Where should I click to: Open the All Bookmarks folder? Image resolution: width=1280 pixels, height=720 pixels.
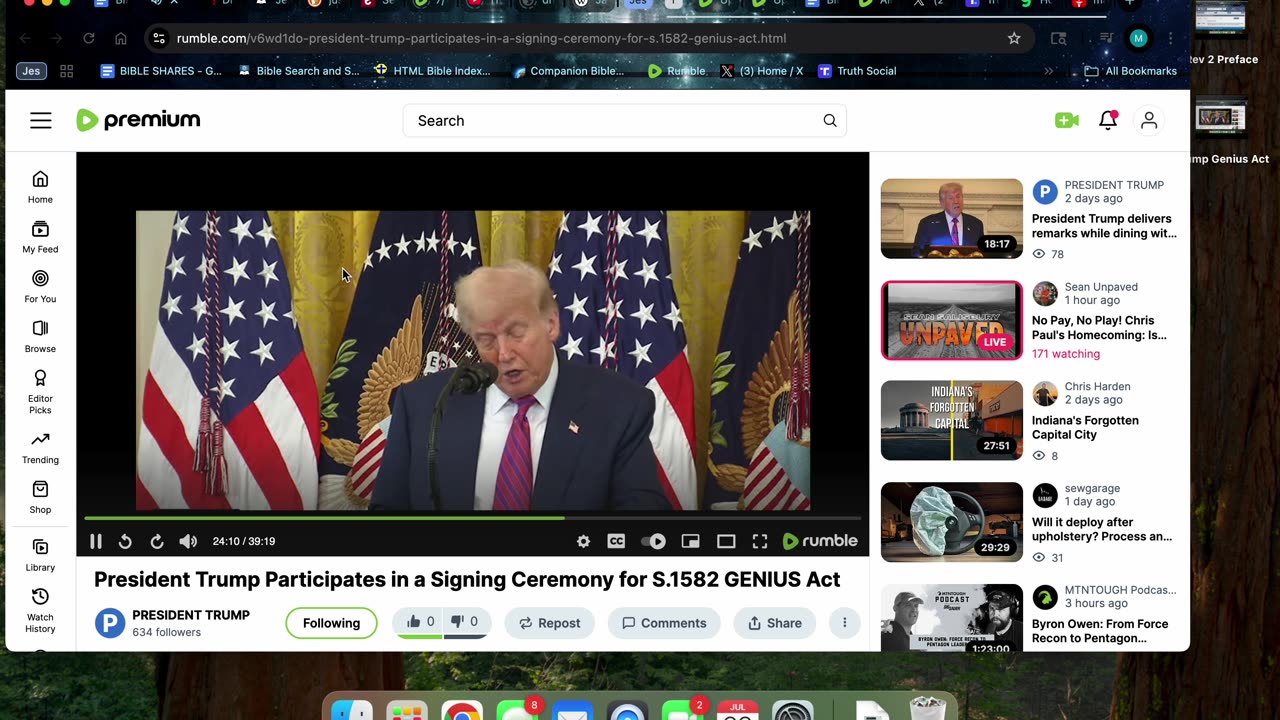[x=1131, y=71]
